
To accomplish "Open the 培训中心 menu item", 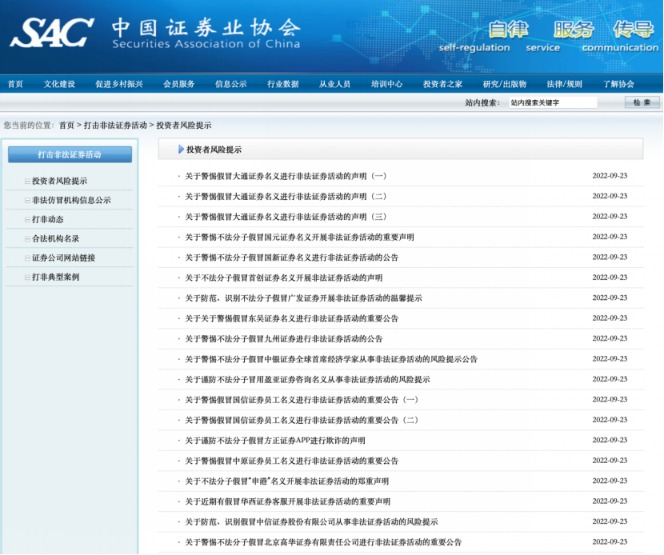I will [387, 84].
